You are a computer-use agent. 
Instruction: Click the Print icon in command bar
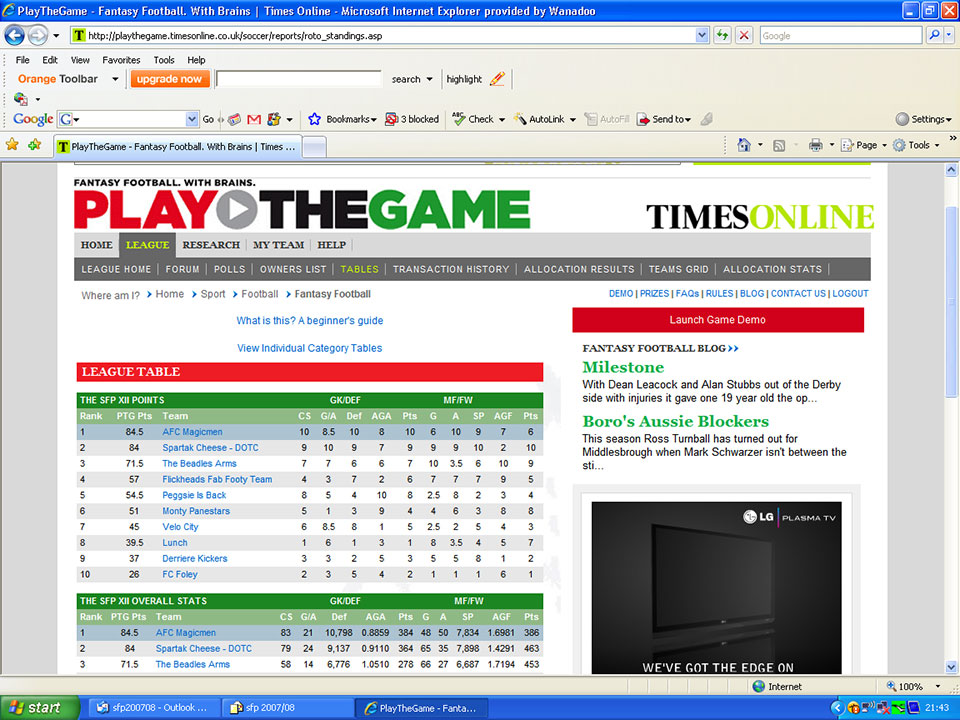[815, 145]
